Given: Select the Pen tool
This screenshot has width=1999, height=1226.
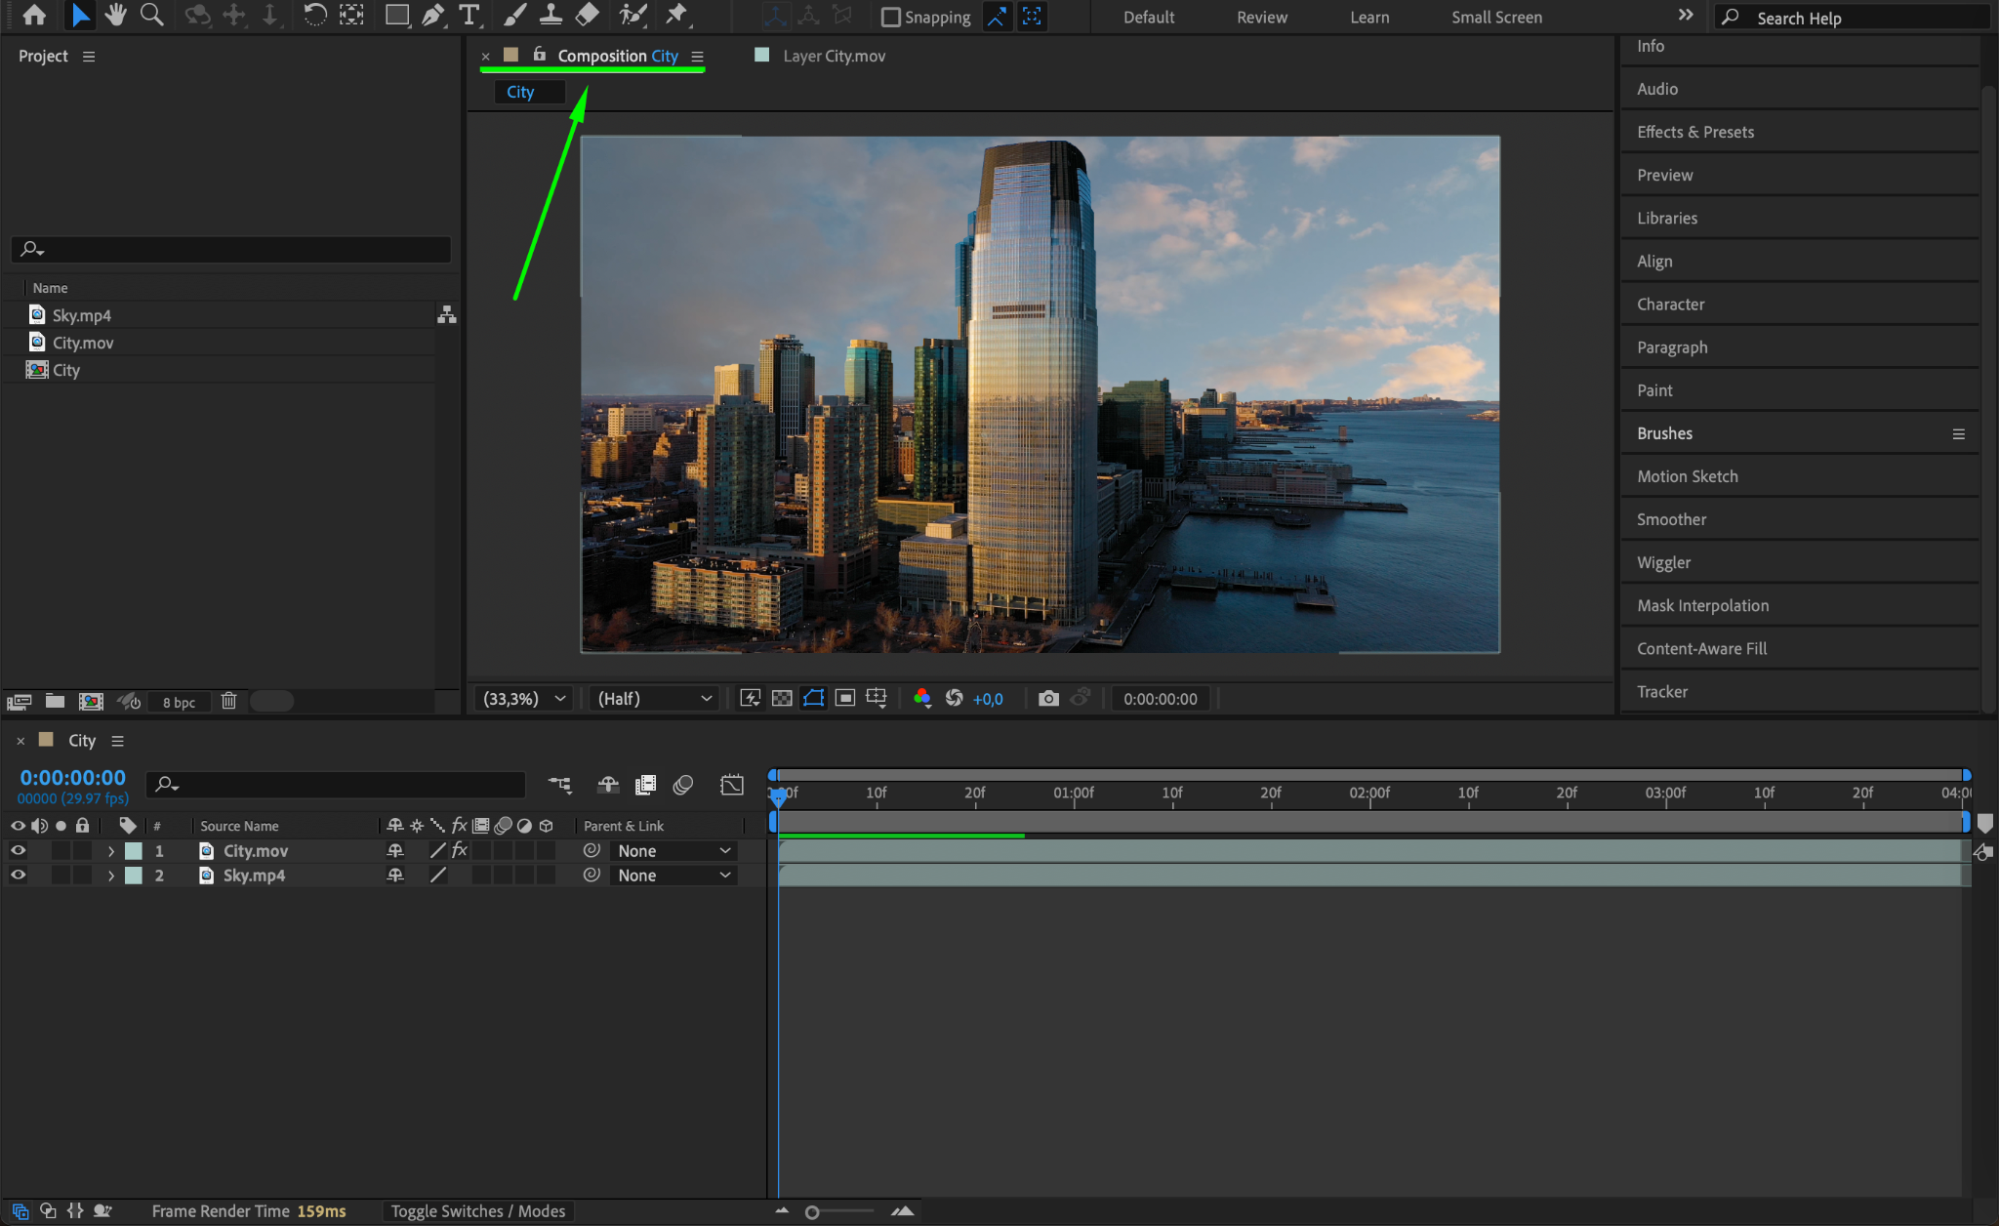Looking at the screenshot, I should click(433, 15).
